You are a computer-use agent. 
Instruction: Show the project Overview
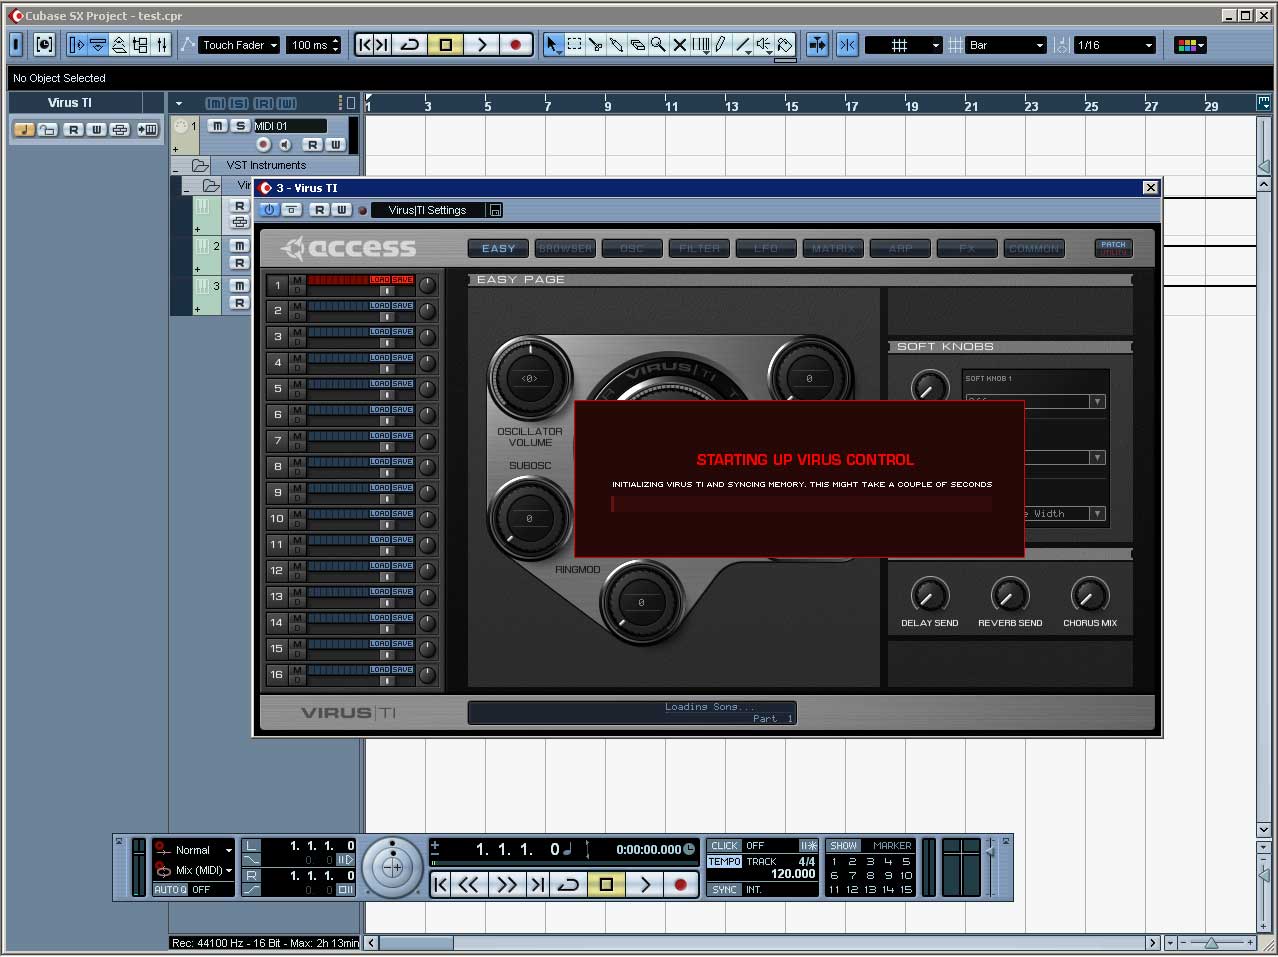(119, 45)
